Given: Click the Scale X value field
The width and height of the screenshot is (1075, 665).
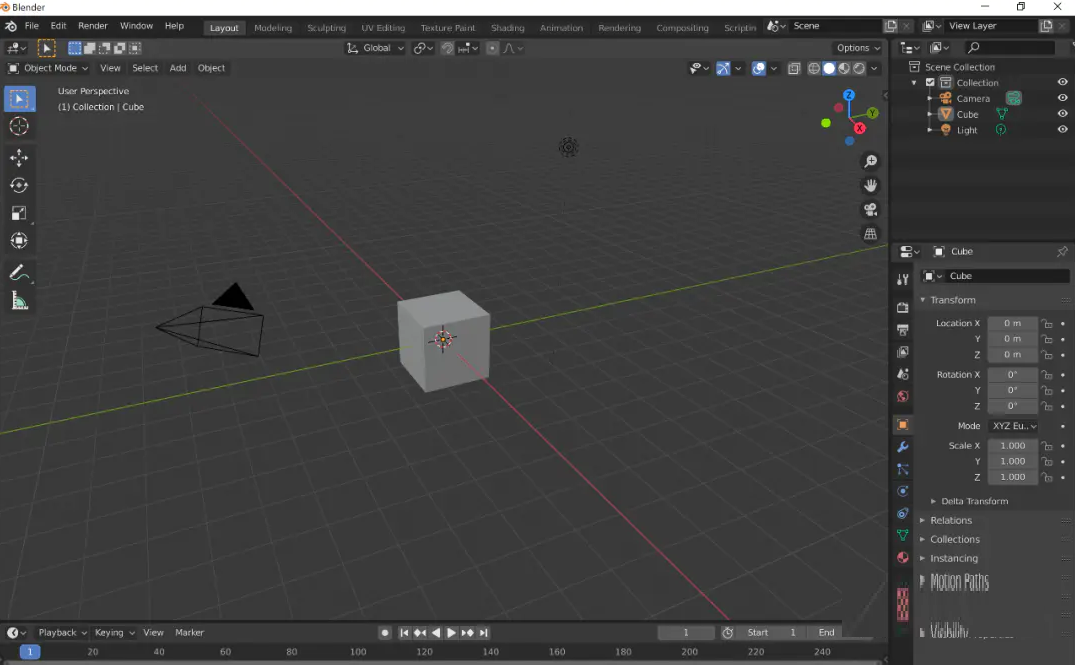Looking at the screenshot, I should point(1013,446).
